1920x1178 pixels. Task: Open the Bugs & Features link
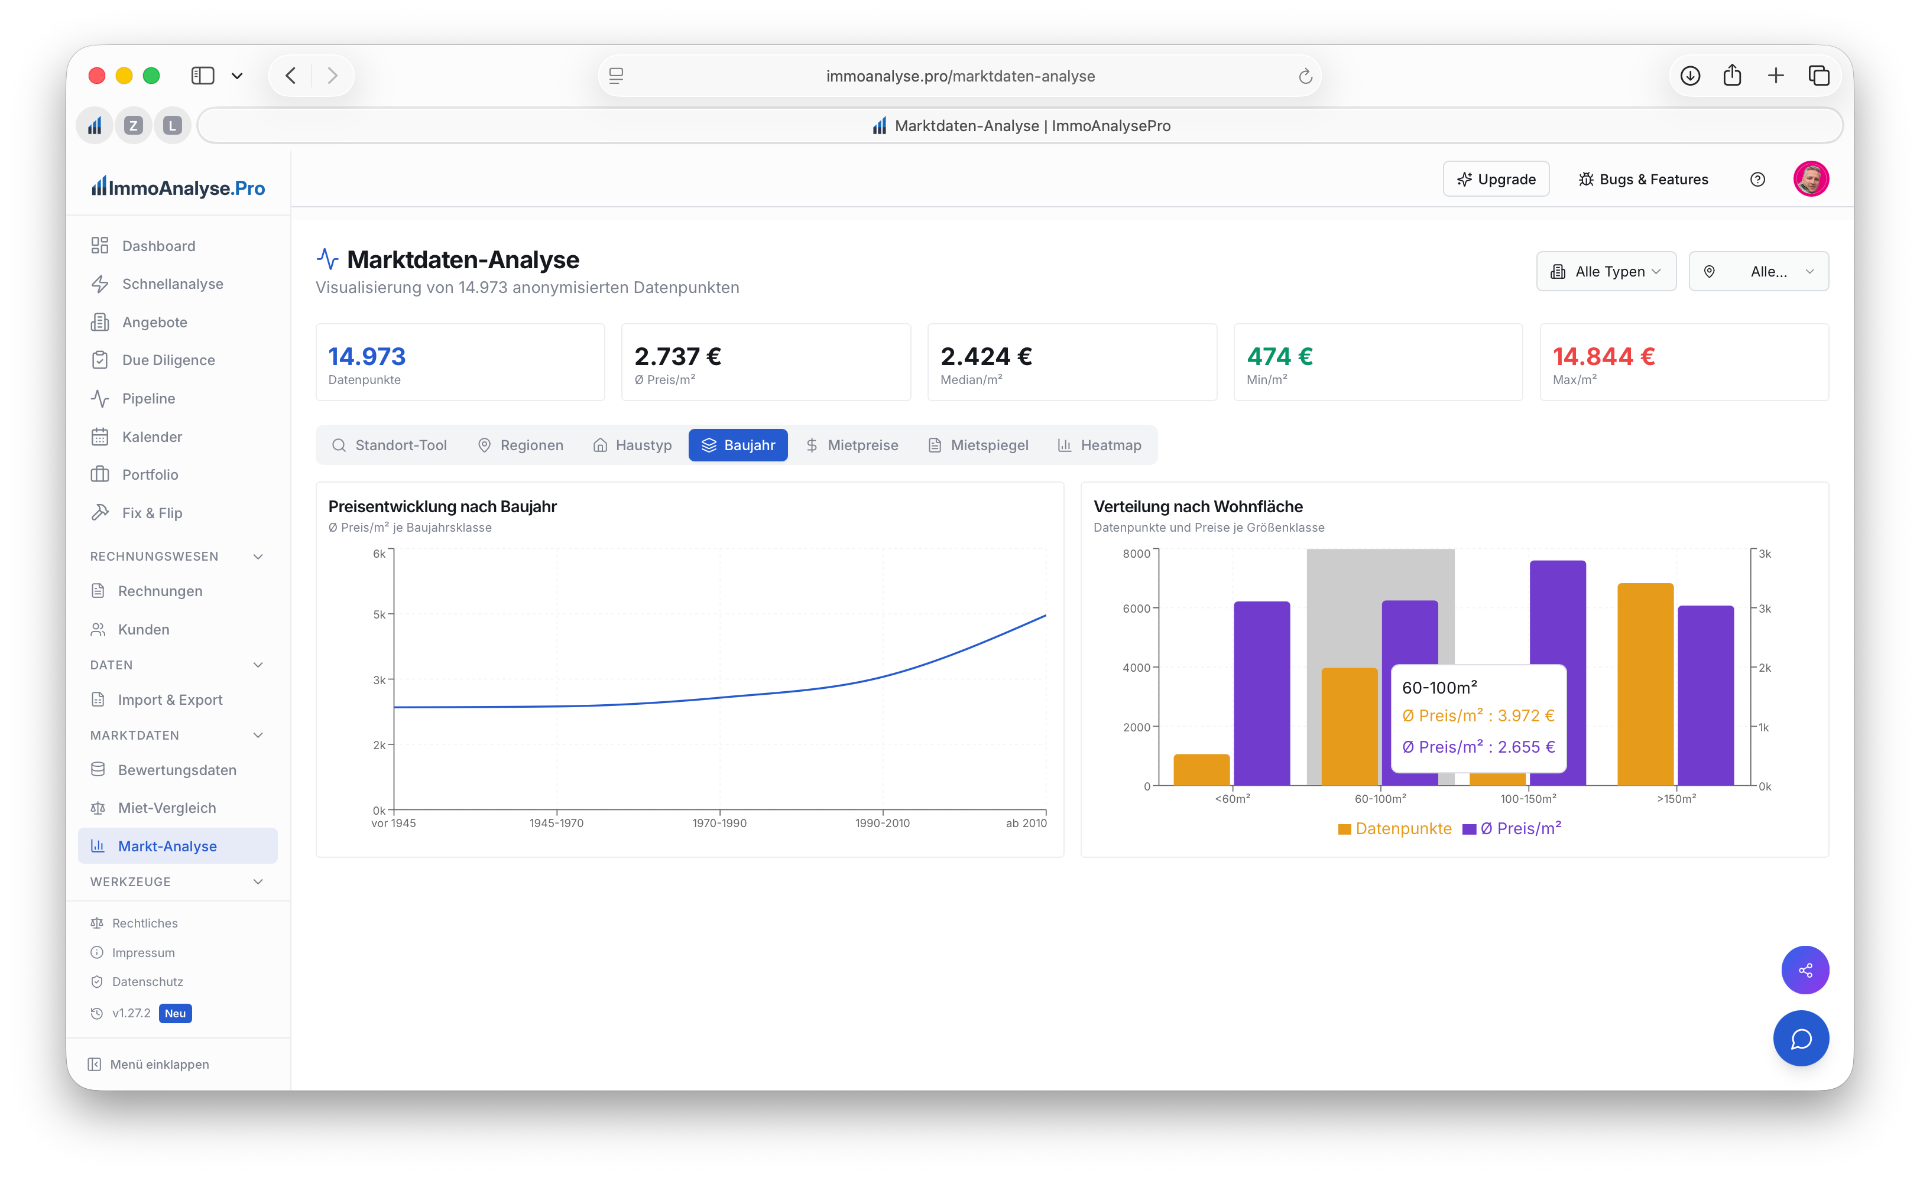pyautogui.click(x=1643, y=179)
